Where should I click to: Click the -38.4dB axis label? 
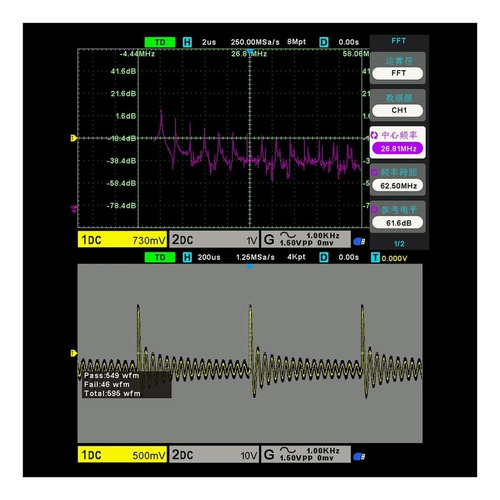point(121,161)
